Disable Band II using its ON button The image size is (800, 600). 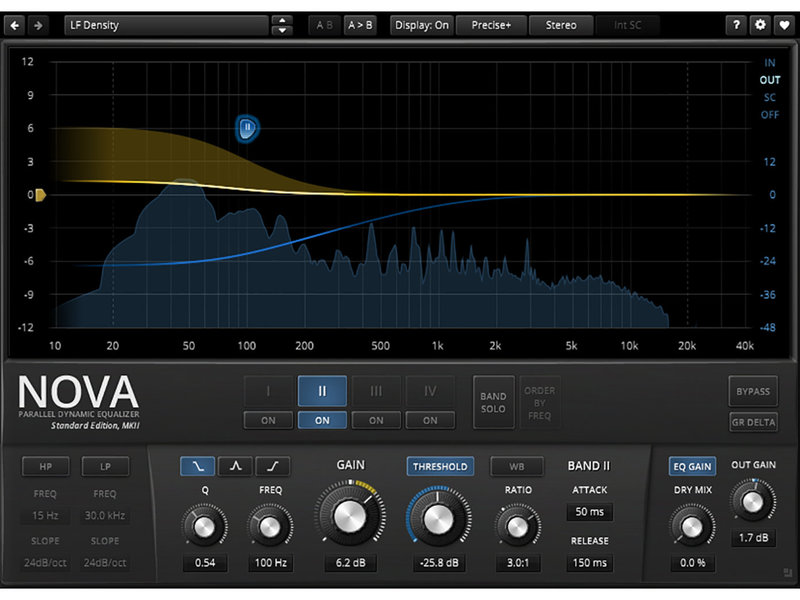tap(322, 420)
